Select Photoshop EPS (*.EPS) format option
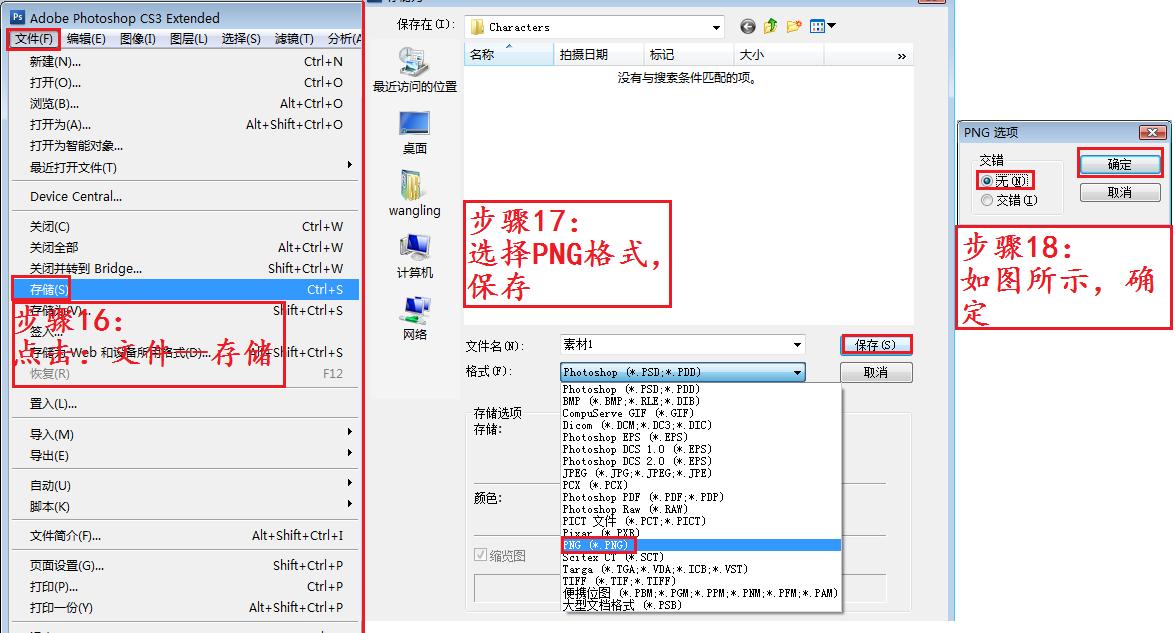Viewport: 1175px width, 633px height. (701, 437)
